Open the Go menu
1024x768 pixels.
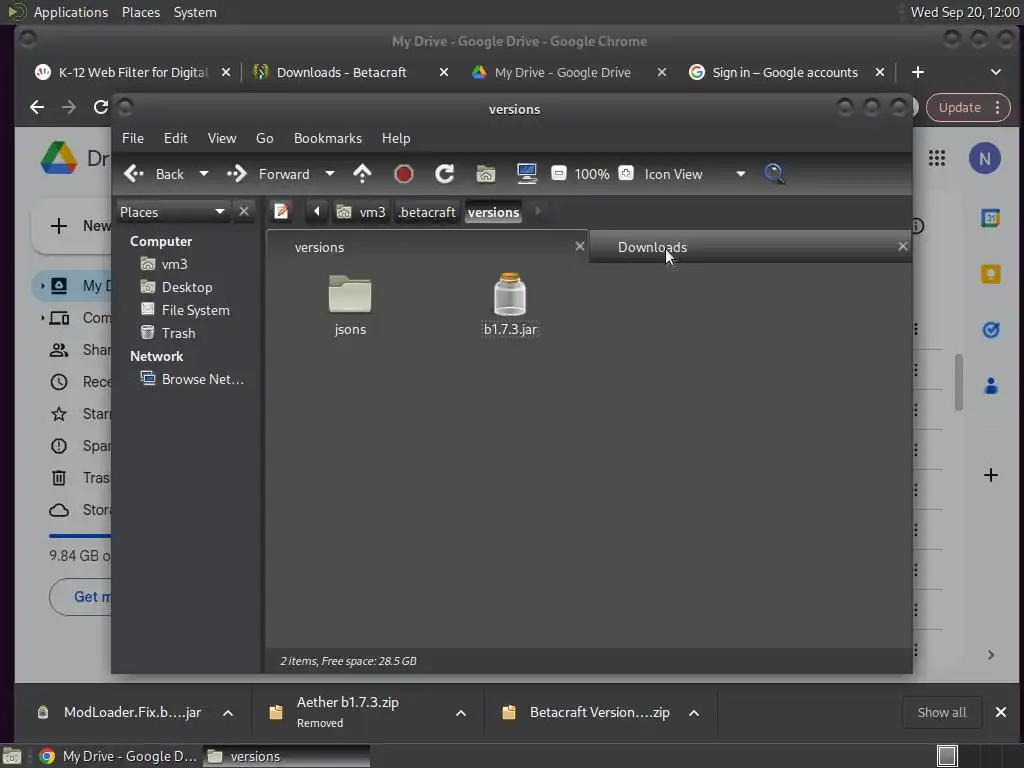click(264, 138)
